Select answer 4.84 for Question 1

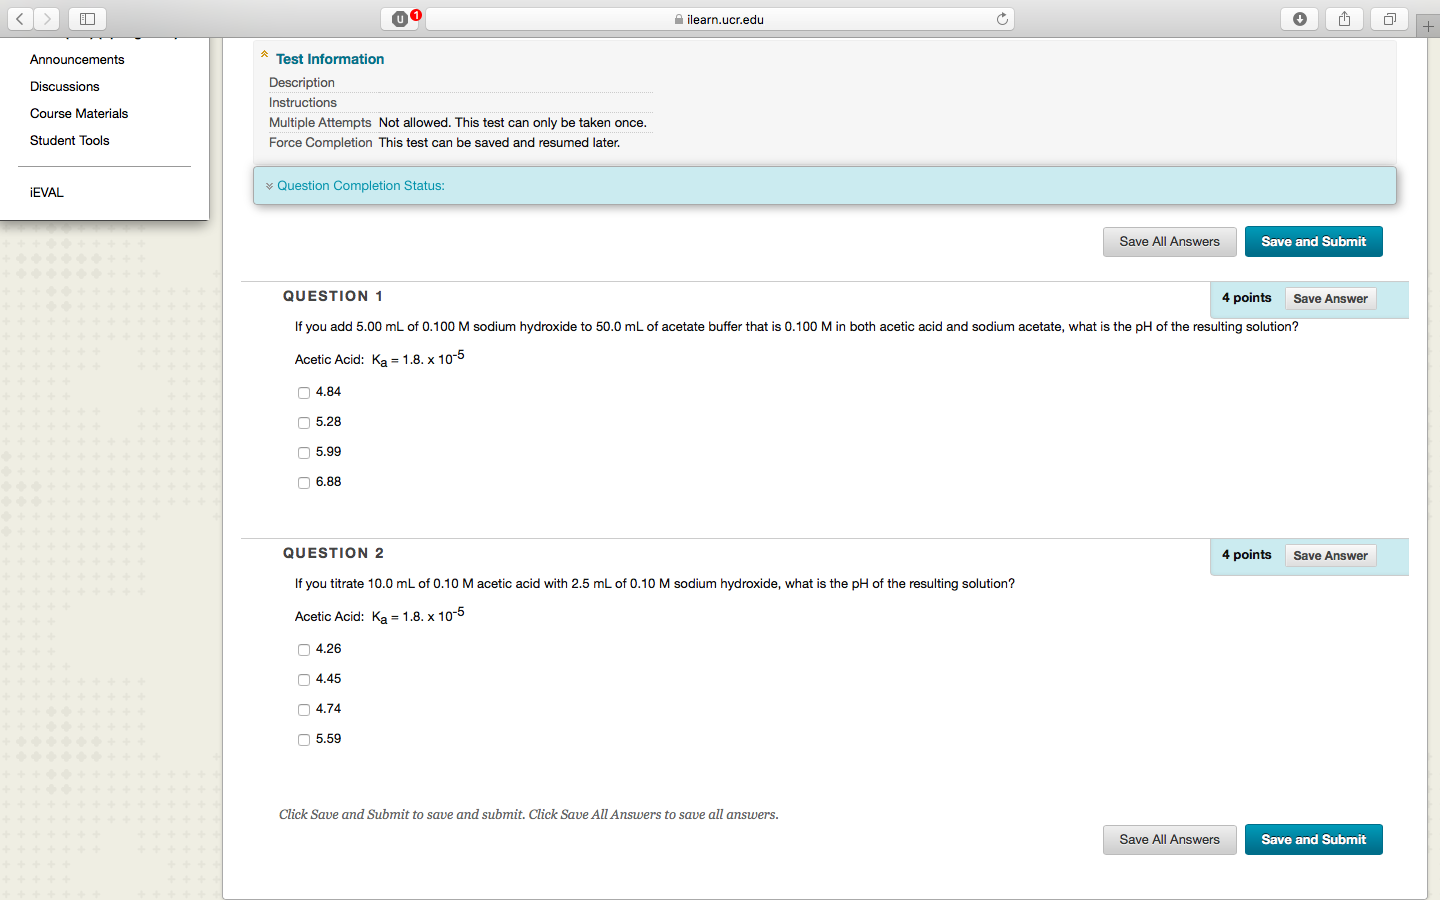click(304, 393)
